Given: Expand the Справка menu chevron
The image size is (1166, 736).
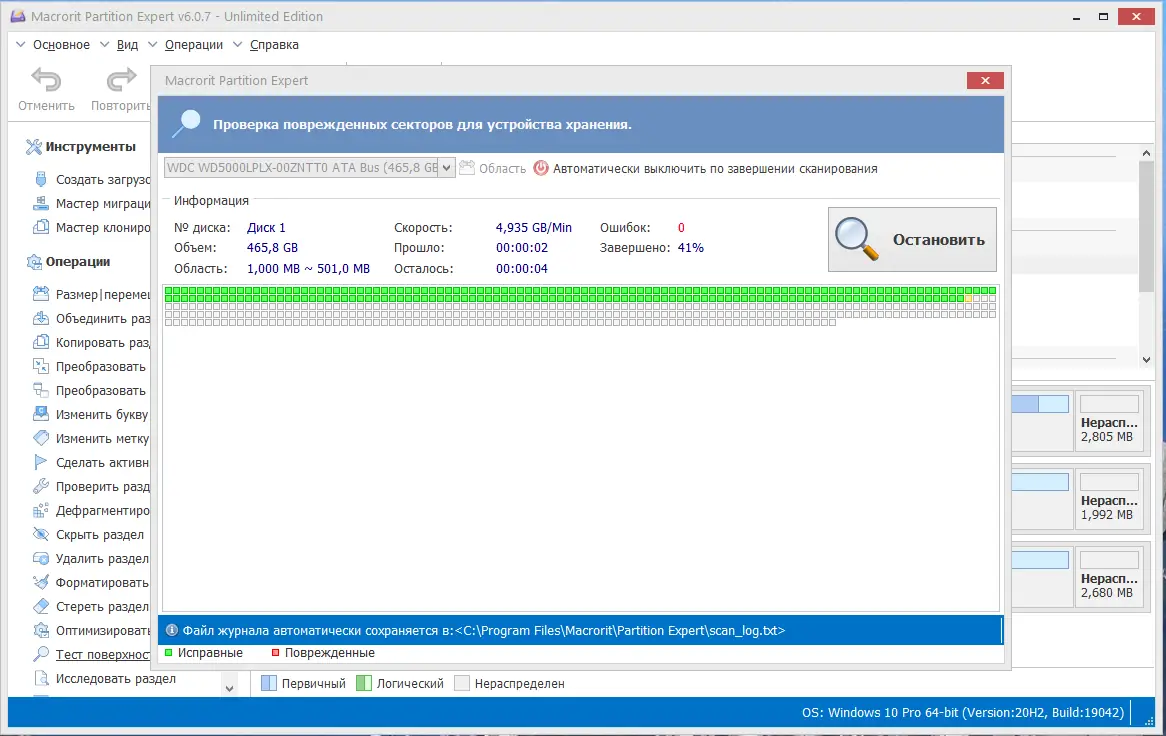Looking at the screenshot, I should click(x=238, y=45).
